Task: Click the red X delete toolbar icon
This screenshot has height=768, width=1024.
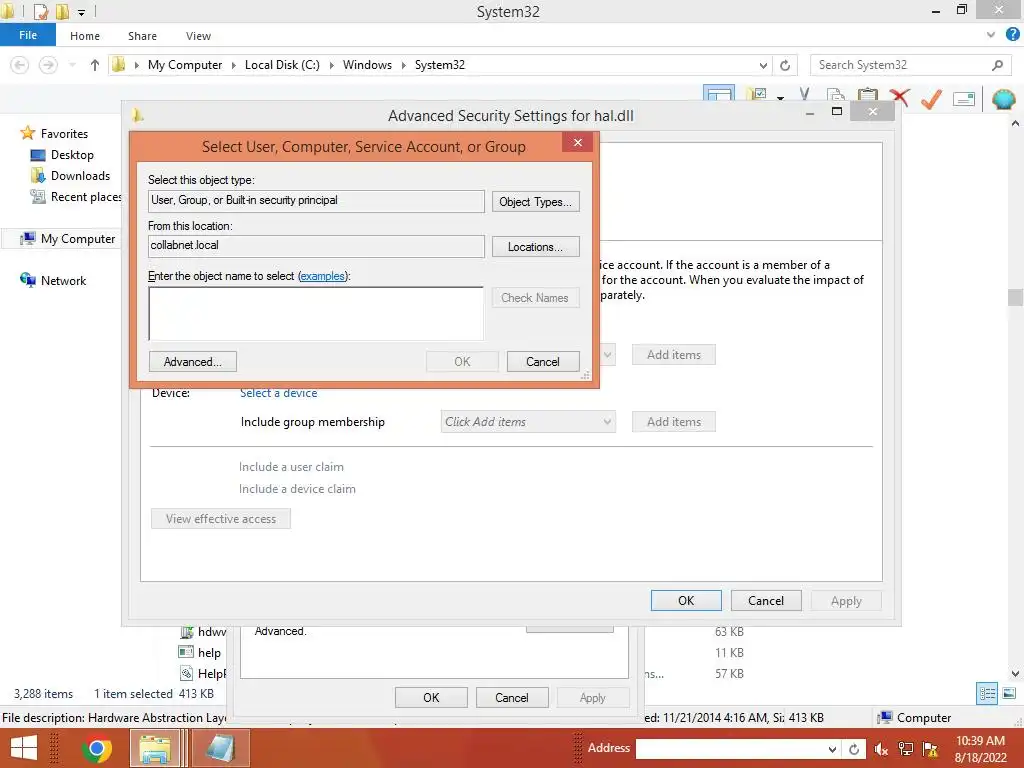Action: pos(899,97)
